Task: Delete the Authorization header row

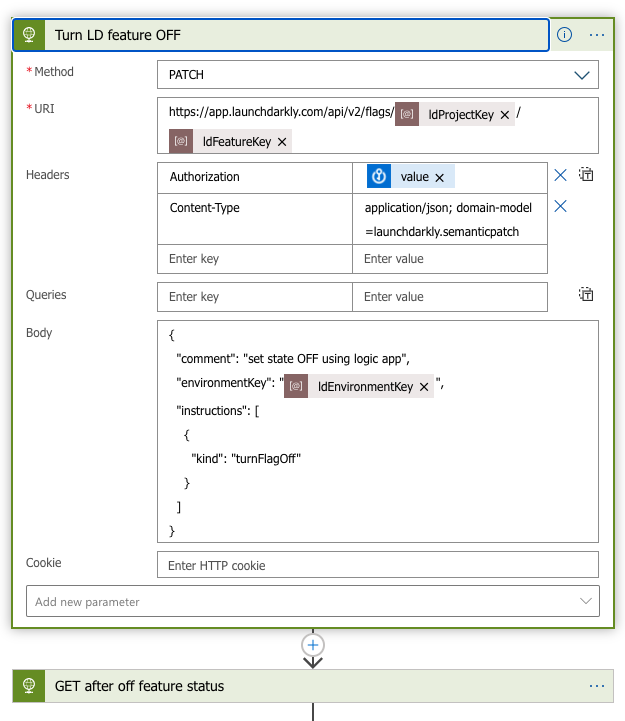Action: pyautogui.click(x=560, y=175)
